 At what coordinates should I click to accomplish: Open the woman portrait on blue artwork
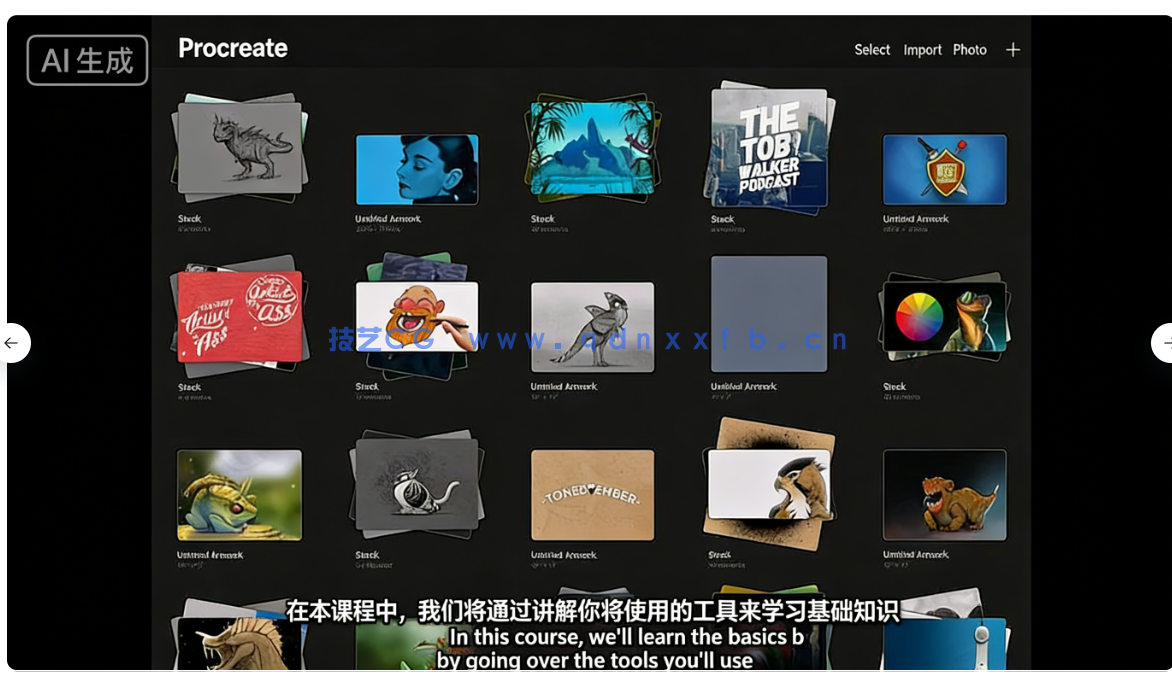(x=417, y=170)
